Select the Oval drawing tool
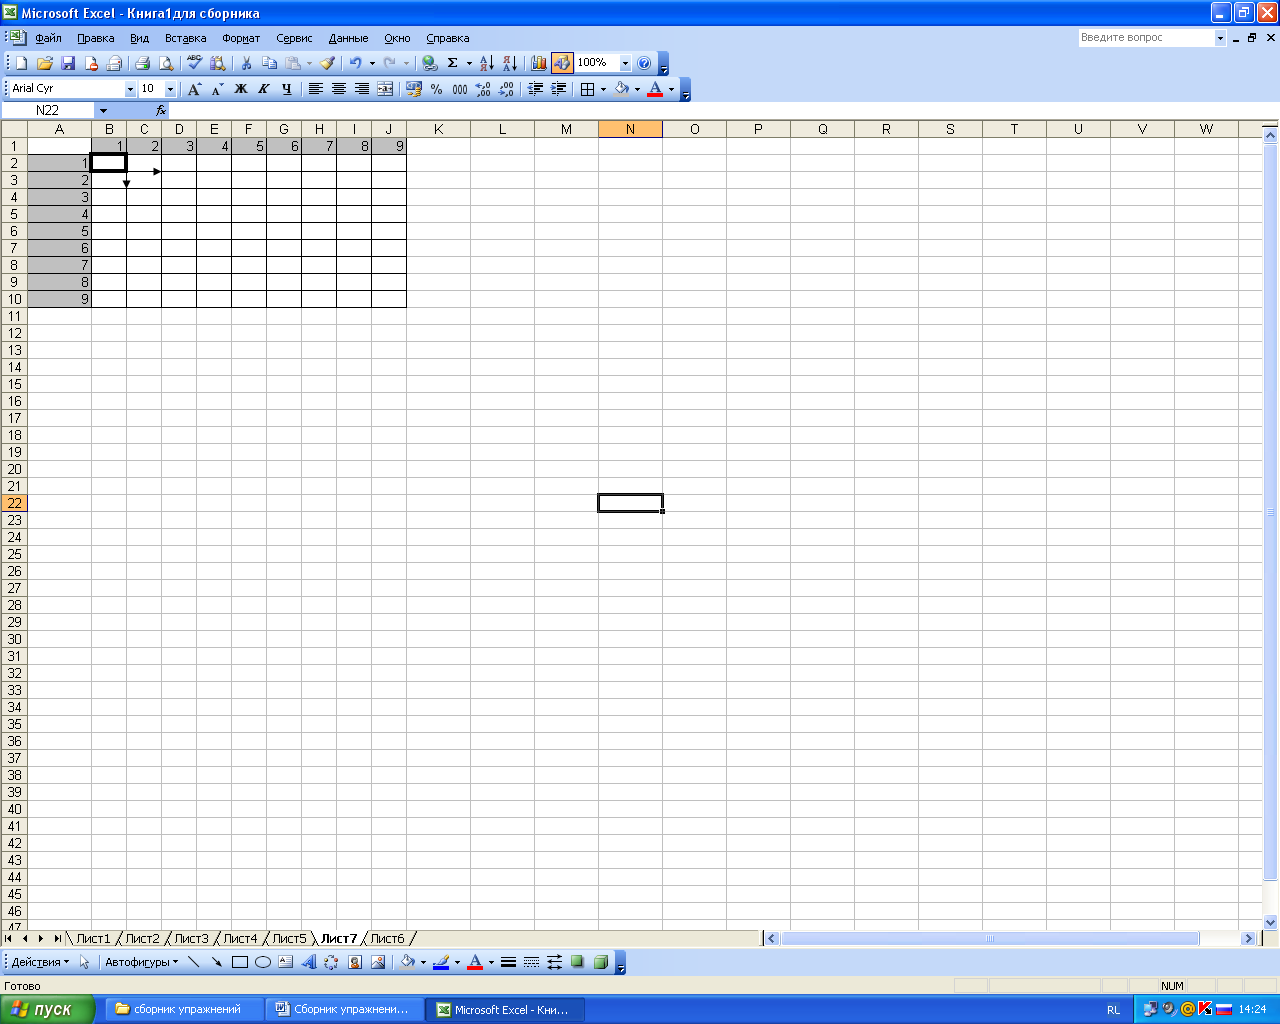The image size is (1280, 1024). click(263, 962)
